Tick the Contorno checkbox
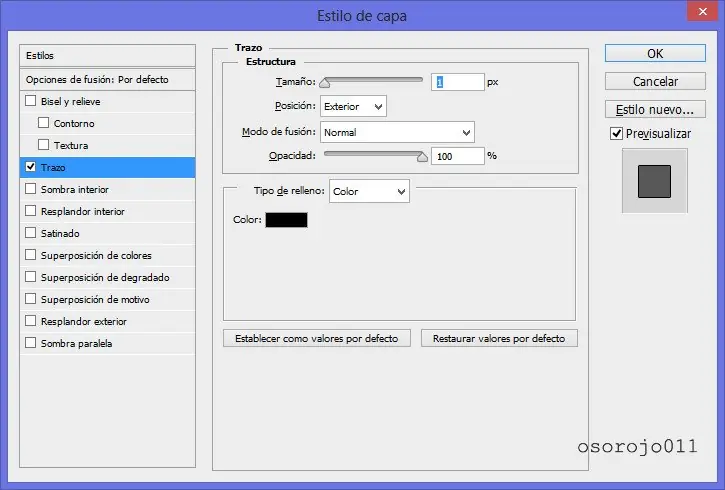Viewport: 725px width, 490px height. [43, 122]
